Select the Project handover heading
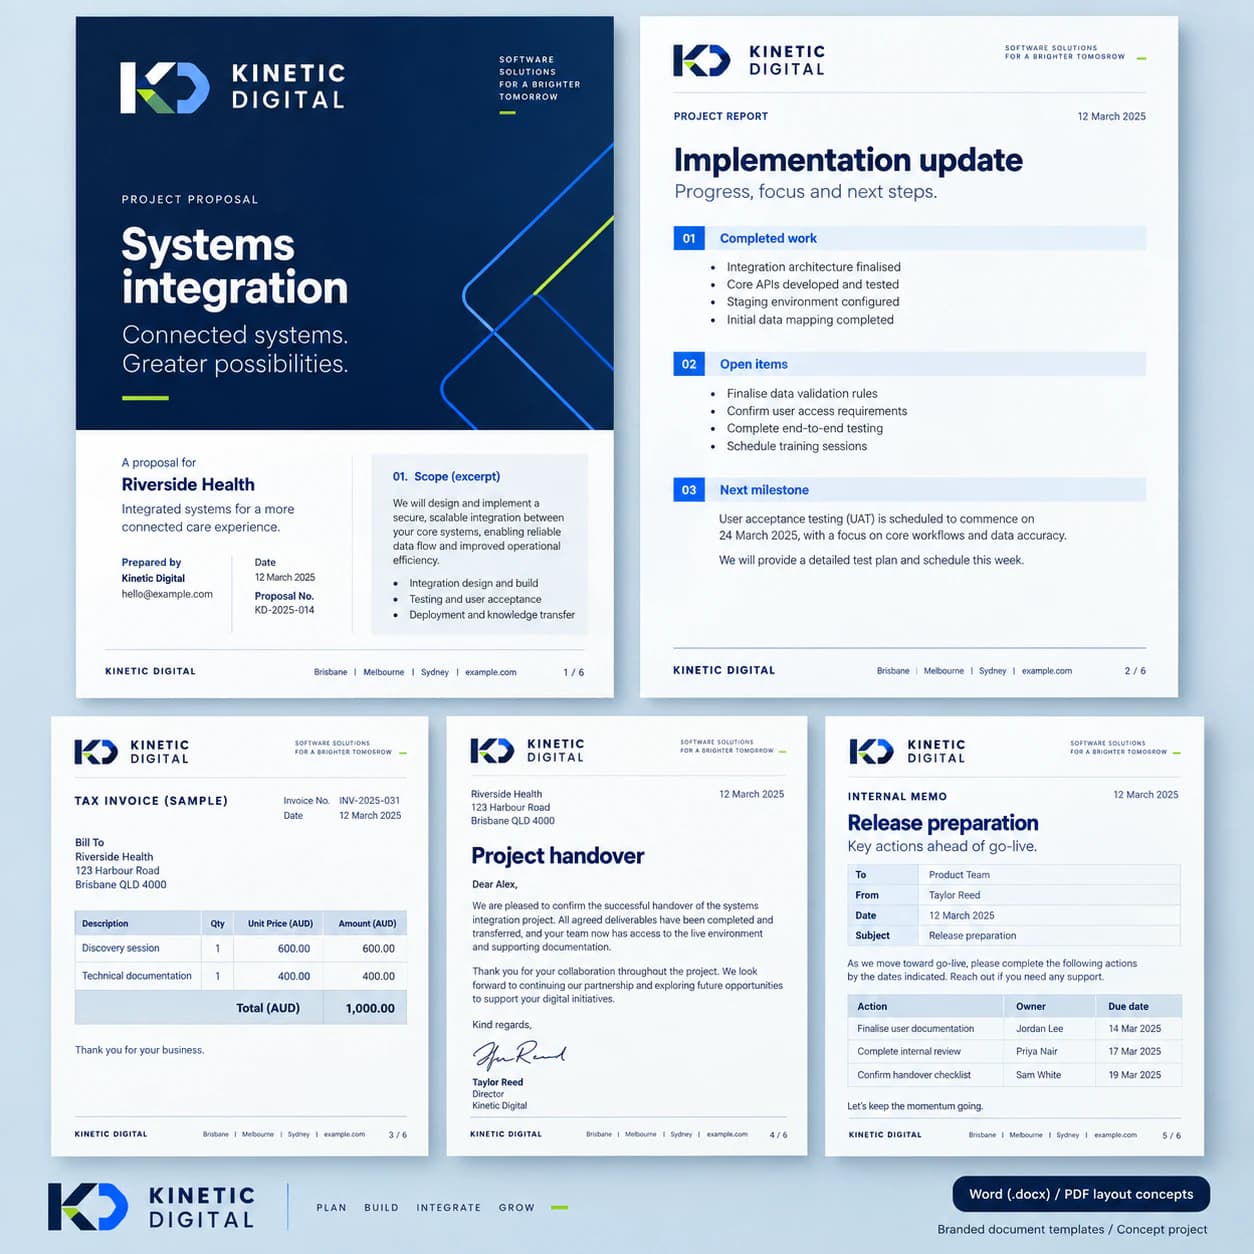 (x=558, y=856)
